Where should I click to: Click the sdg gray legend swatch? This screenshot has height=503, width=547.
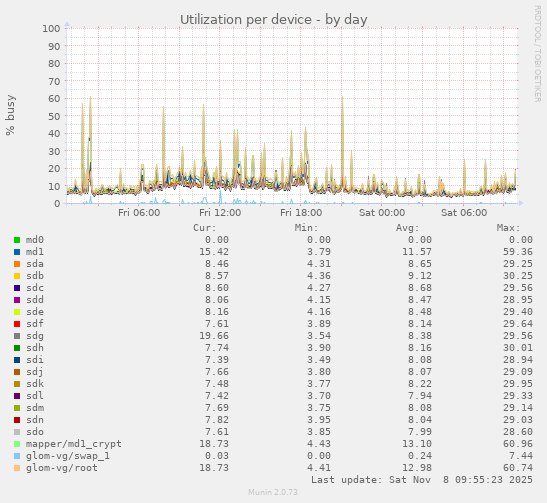tap(17, 336)
